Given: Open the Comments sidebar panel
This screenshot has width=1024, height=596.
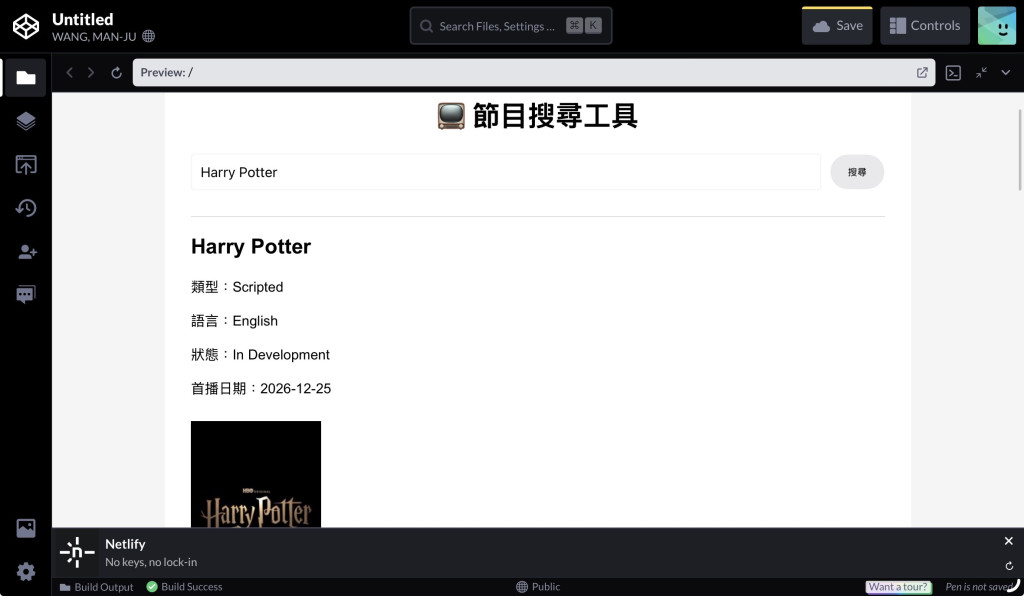Looking at the screenshot, I should point(25,295).
